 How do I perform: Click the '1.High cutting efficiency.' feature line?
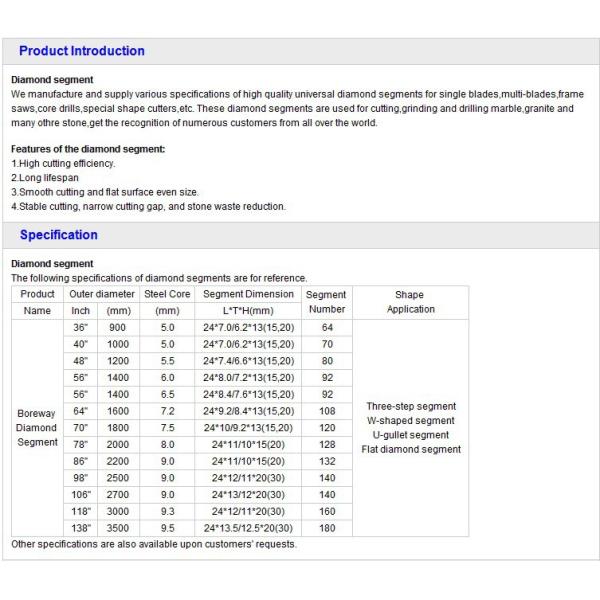63,163
